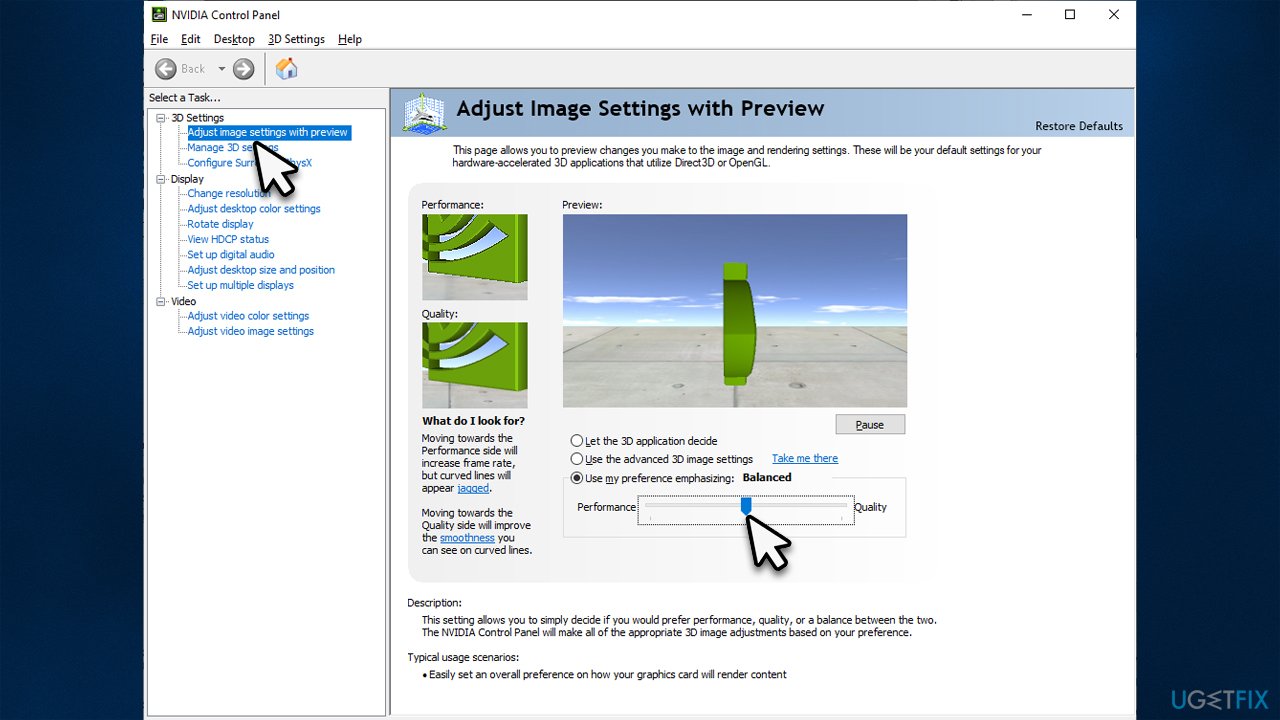
Task: Click the 3D preview image
Action: point(735,311)
